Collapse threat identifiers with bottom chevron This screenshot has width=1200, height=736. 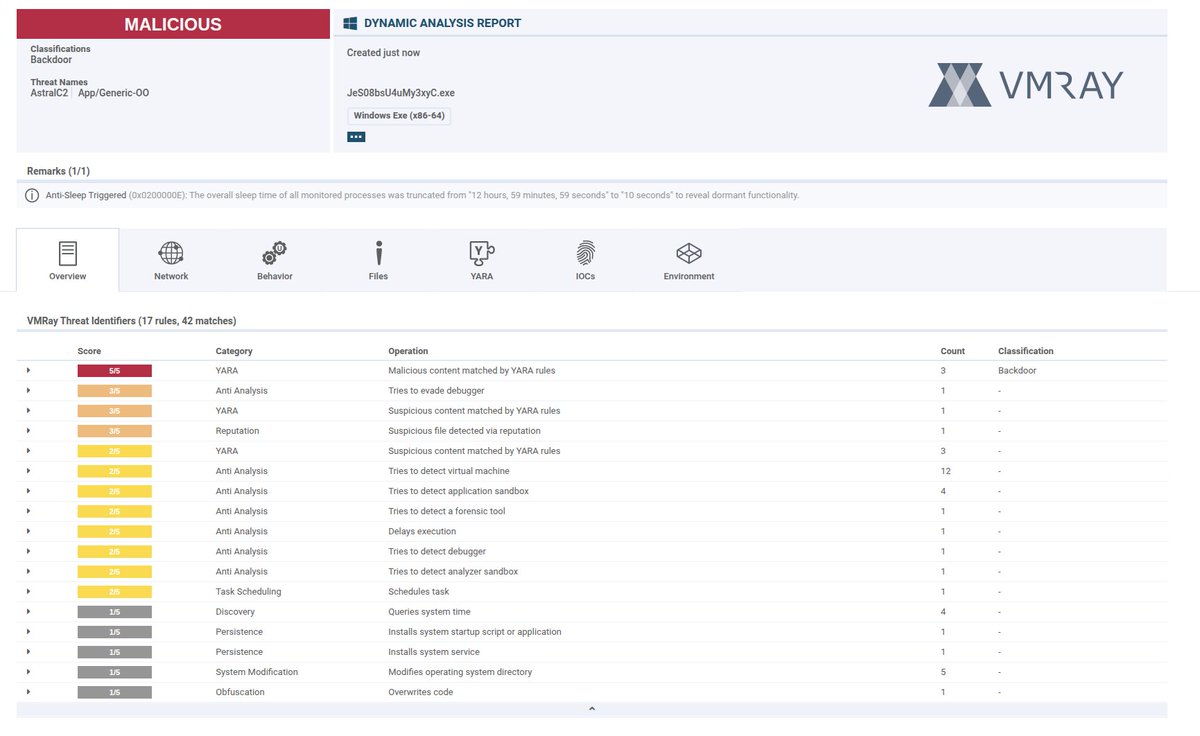(591, 709)
